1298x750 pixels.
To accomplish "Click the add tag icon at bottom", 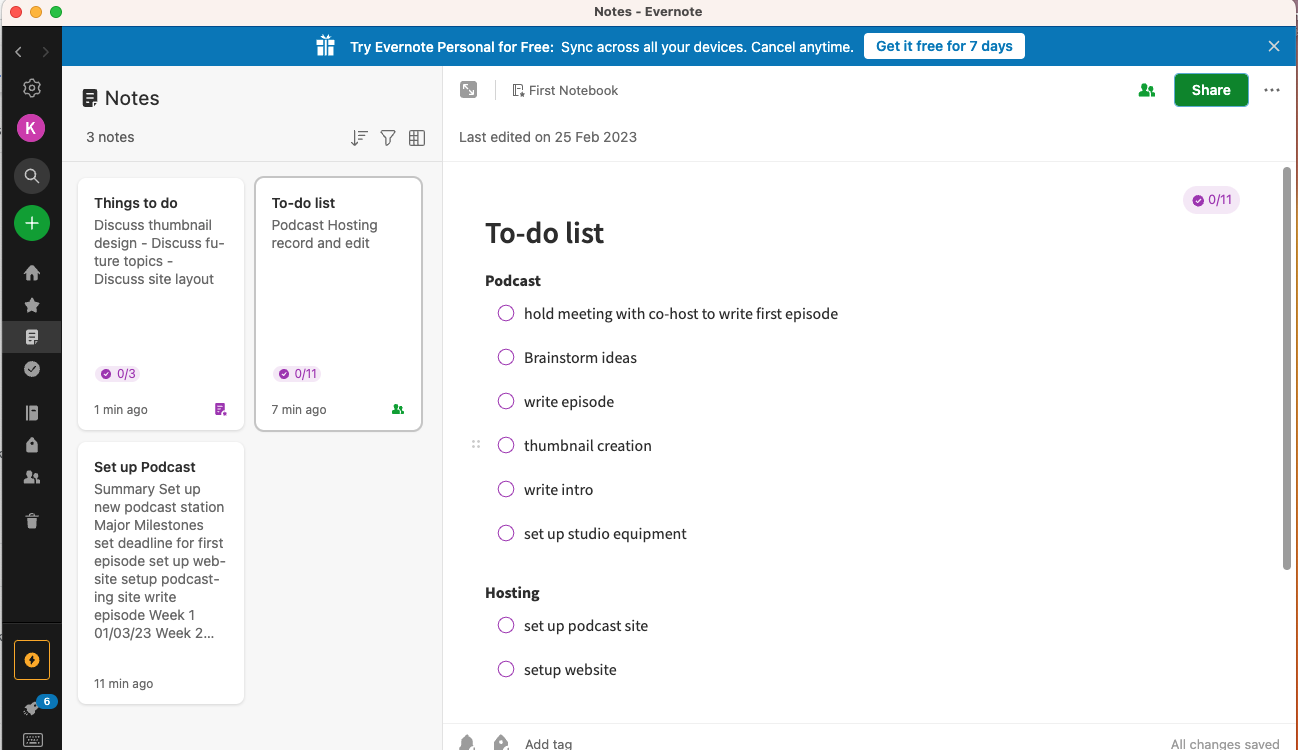I will click(501, 743).
